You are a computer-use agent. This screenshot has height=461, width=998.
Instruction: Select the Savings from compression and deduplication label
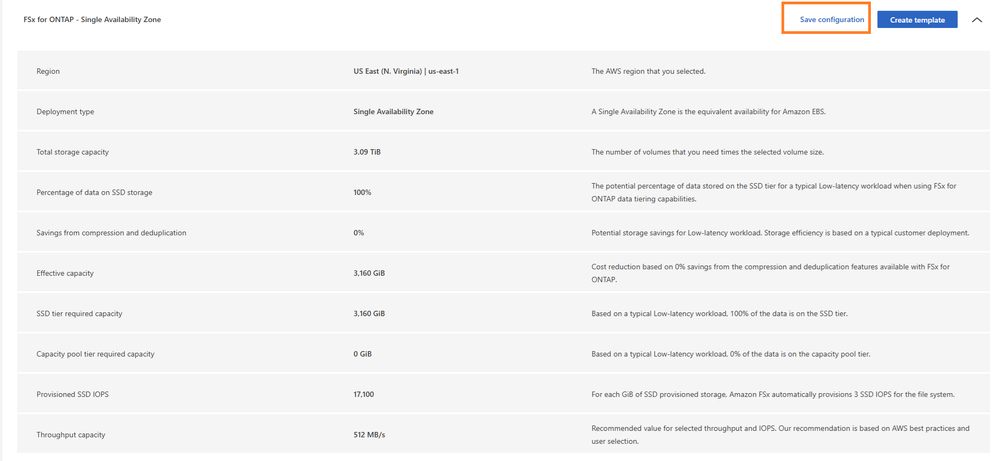(111, 233)
